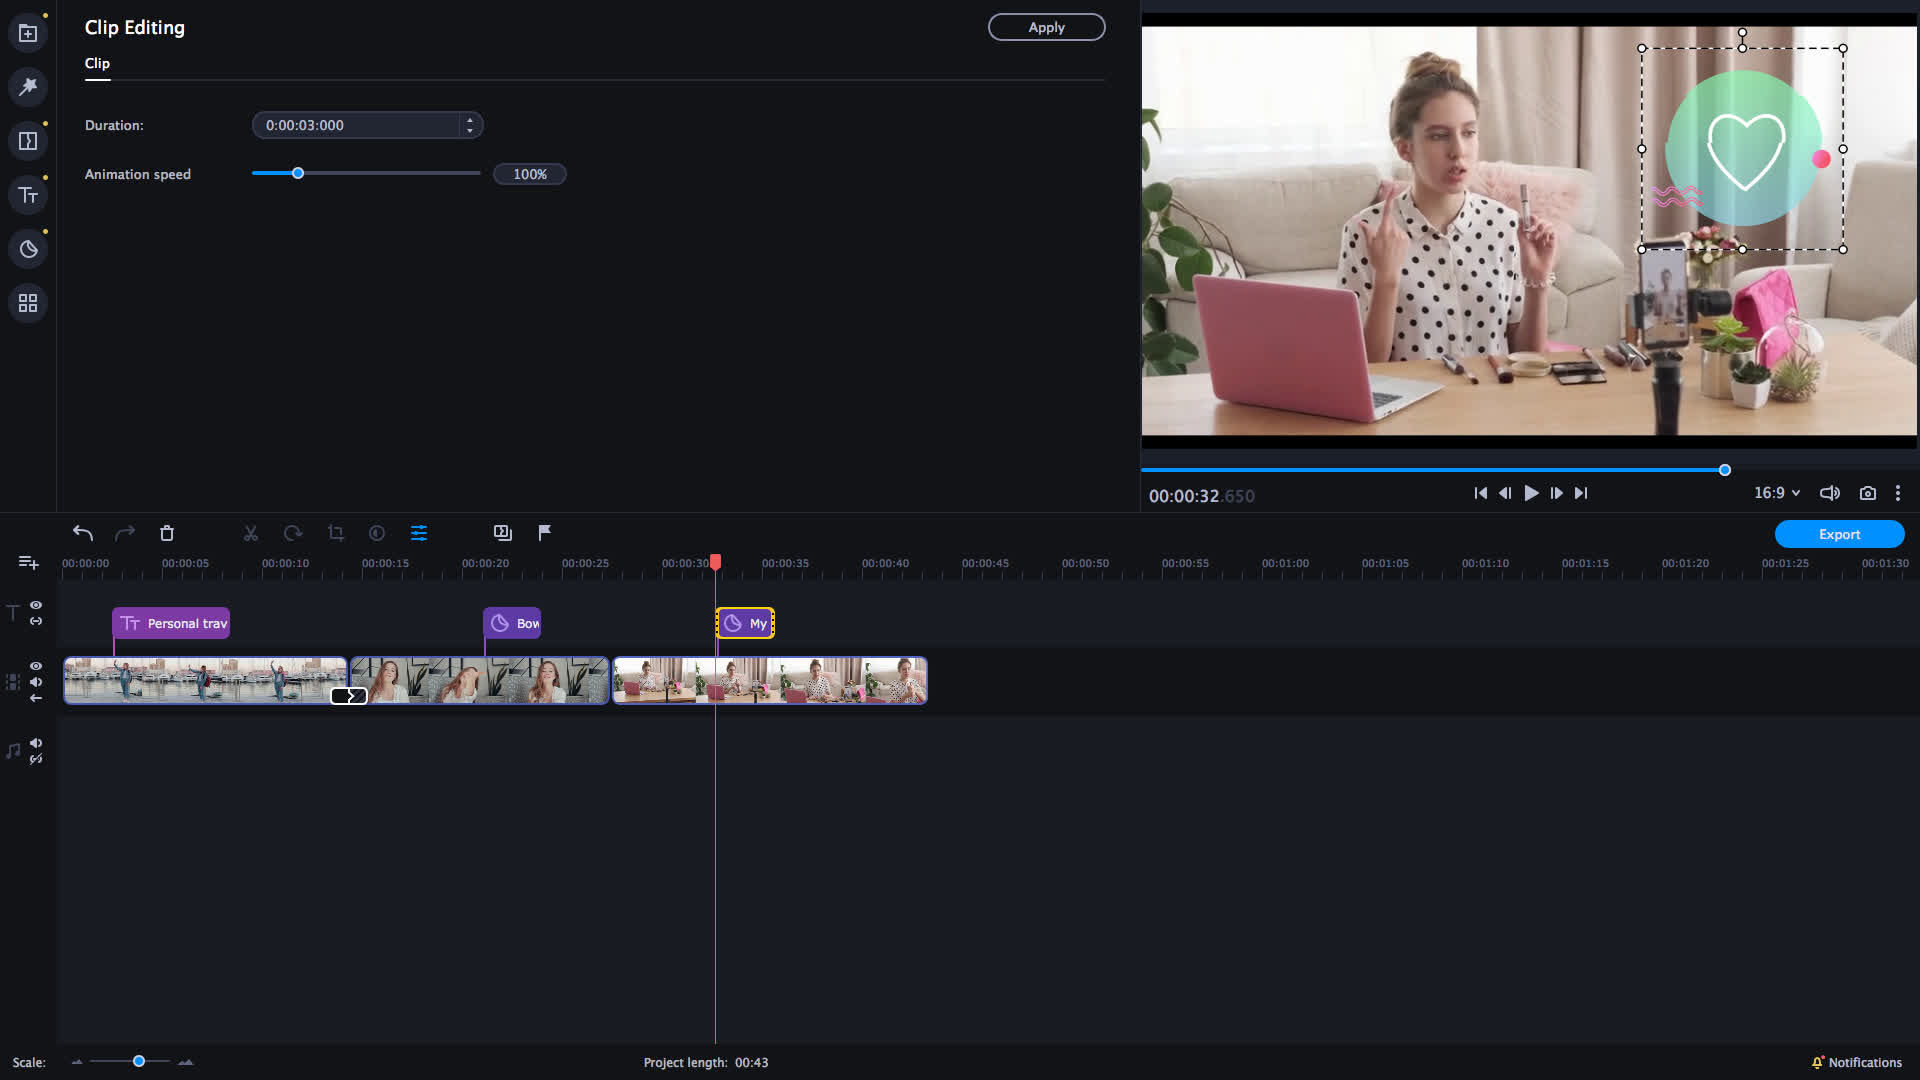Mute the video track audio
The width and height of the screenshot is (1920, 1080).
click(x=35, y=682)
